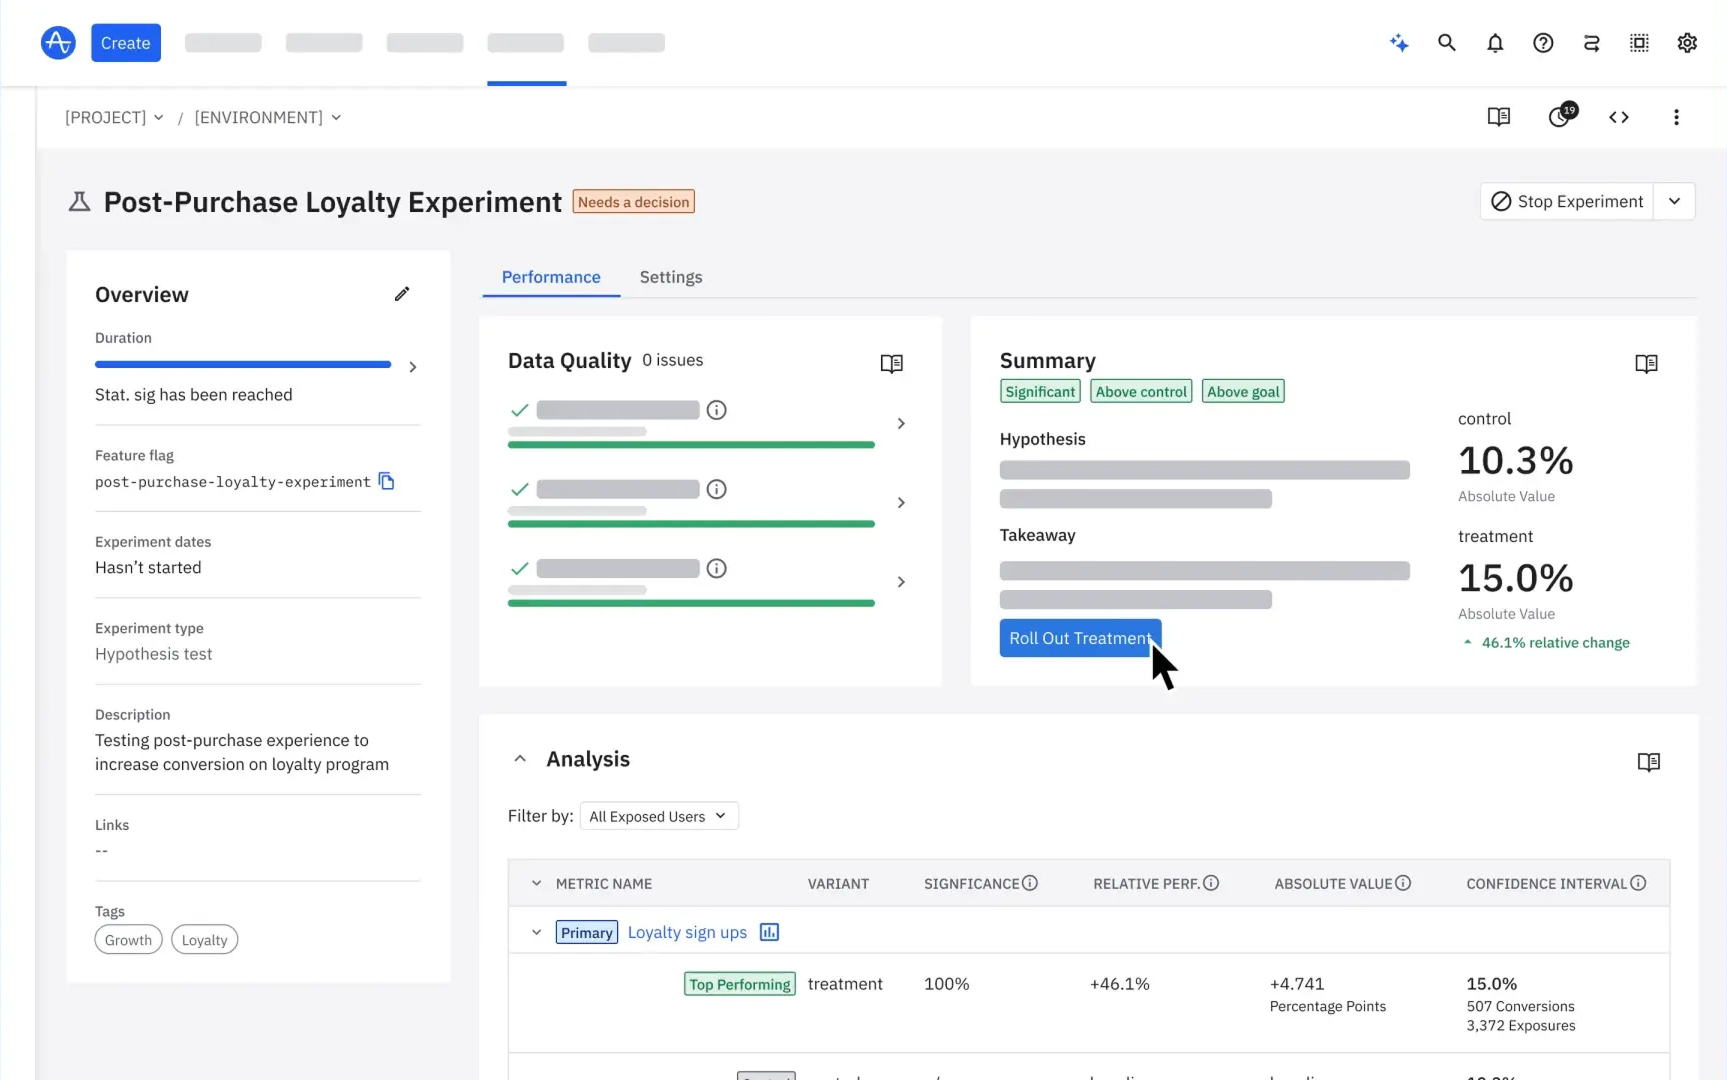Switch to the Settings tab

671,277
